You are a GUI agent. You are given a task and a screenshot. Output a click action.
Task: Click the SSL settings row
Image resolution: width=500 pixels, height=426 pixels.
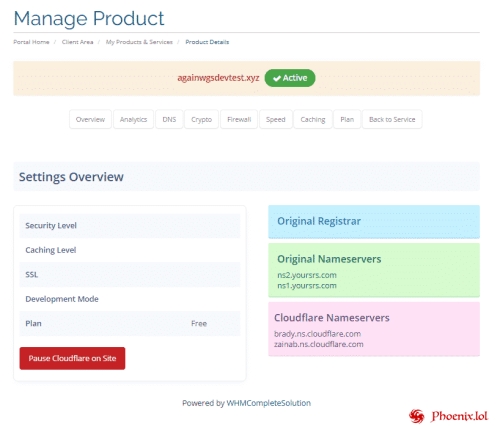point(130,275)
